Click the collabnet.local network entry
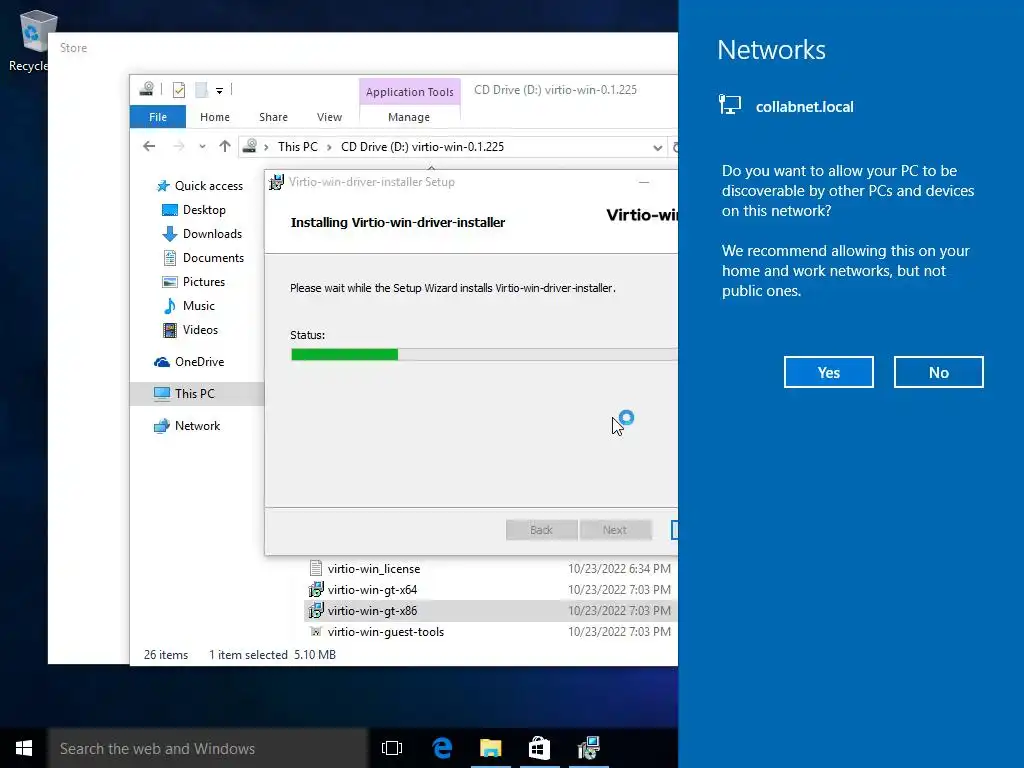 (x=786, y=106)
